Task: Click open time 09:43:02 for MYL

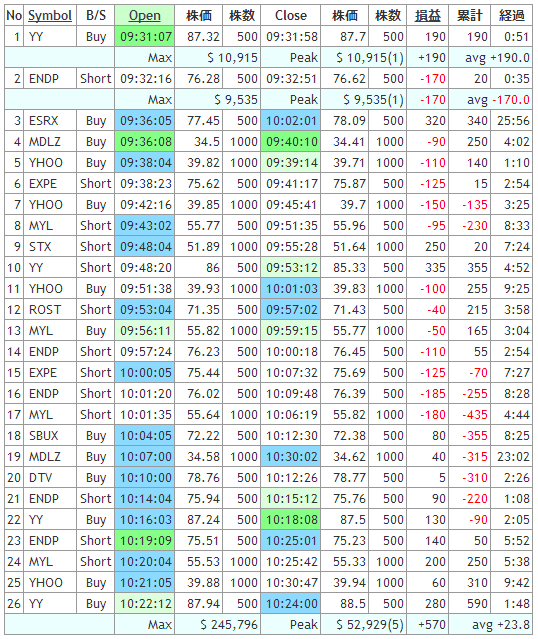Action: pyautogui.click(x=145, y=226)
